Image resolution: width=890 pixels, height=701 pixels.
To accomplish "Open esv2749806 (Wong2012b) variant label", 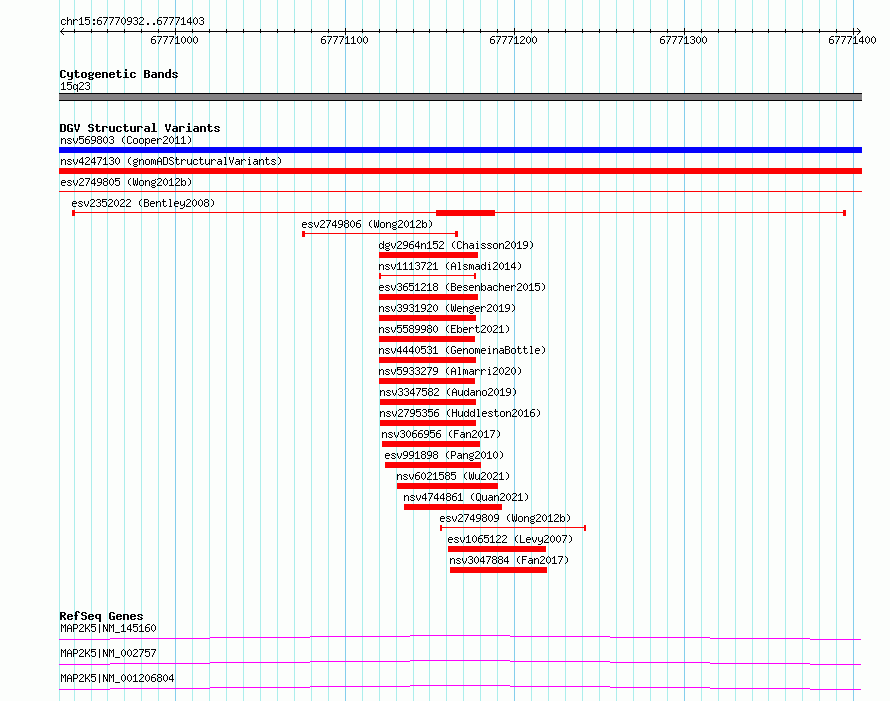I will click(367, 224).
